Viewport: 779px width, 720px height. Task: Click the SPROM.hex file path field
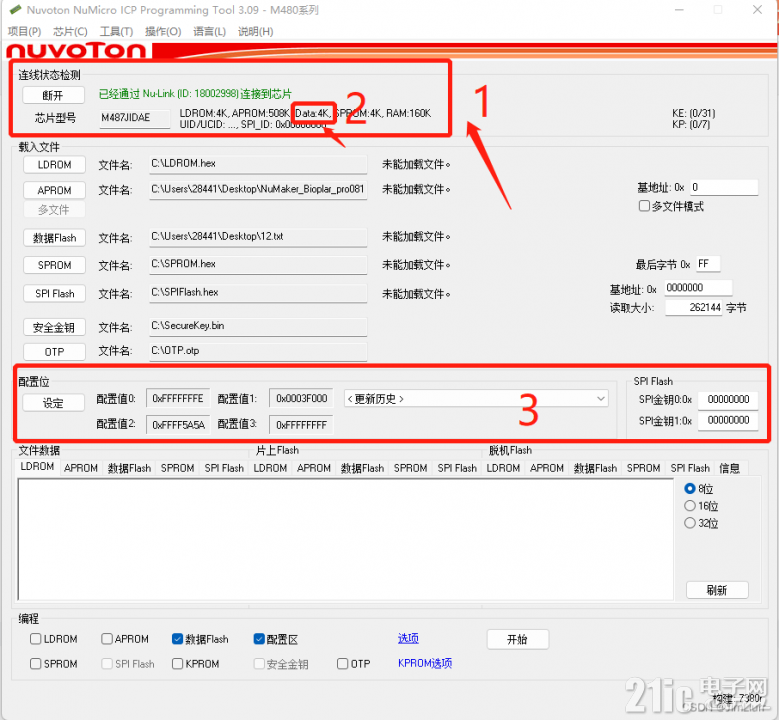(x=258, y=264)
